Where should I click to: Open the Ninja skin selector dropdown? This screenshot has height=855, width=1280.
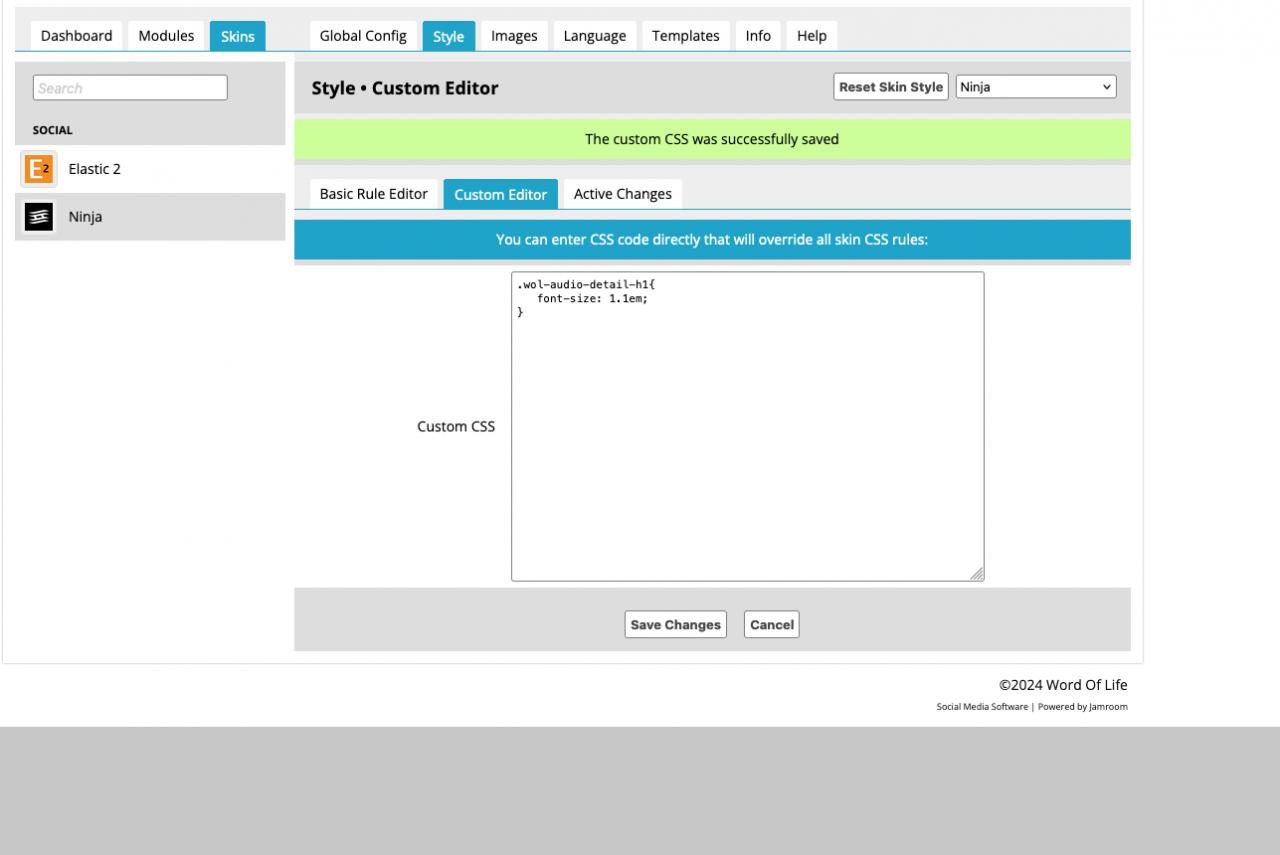click(1035, 87)
